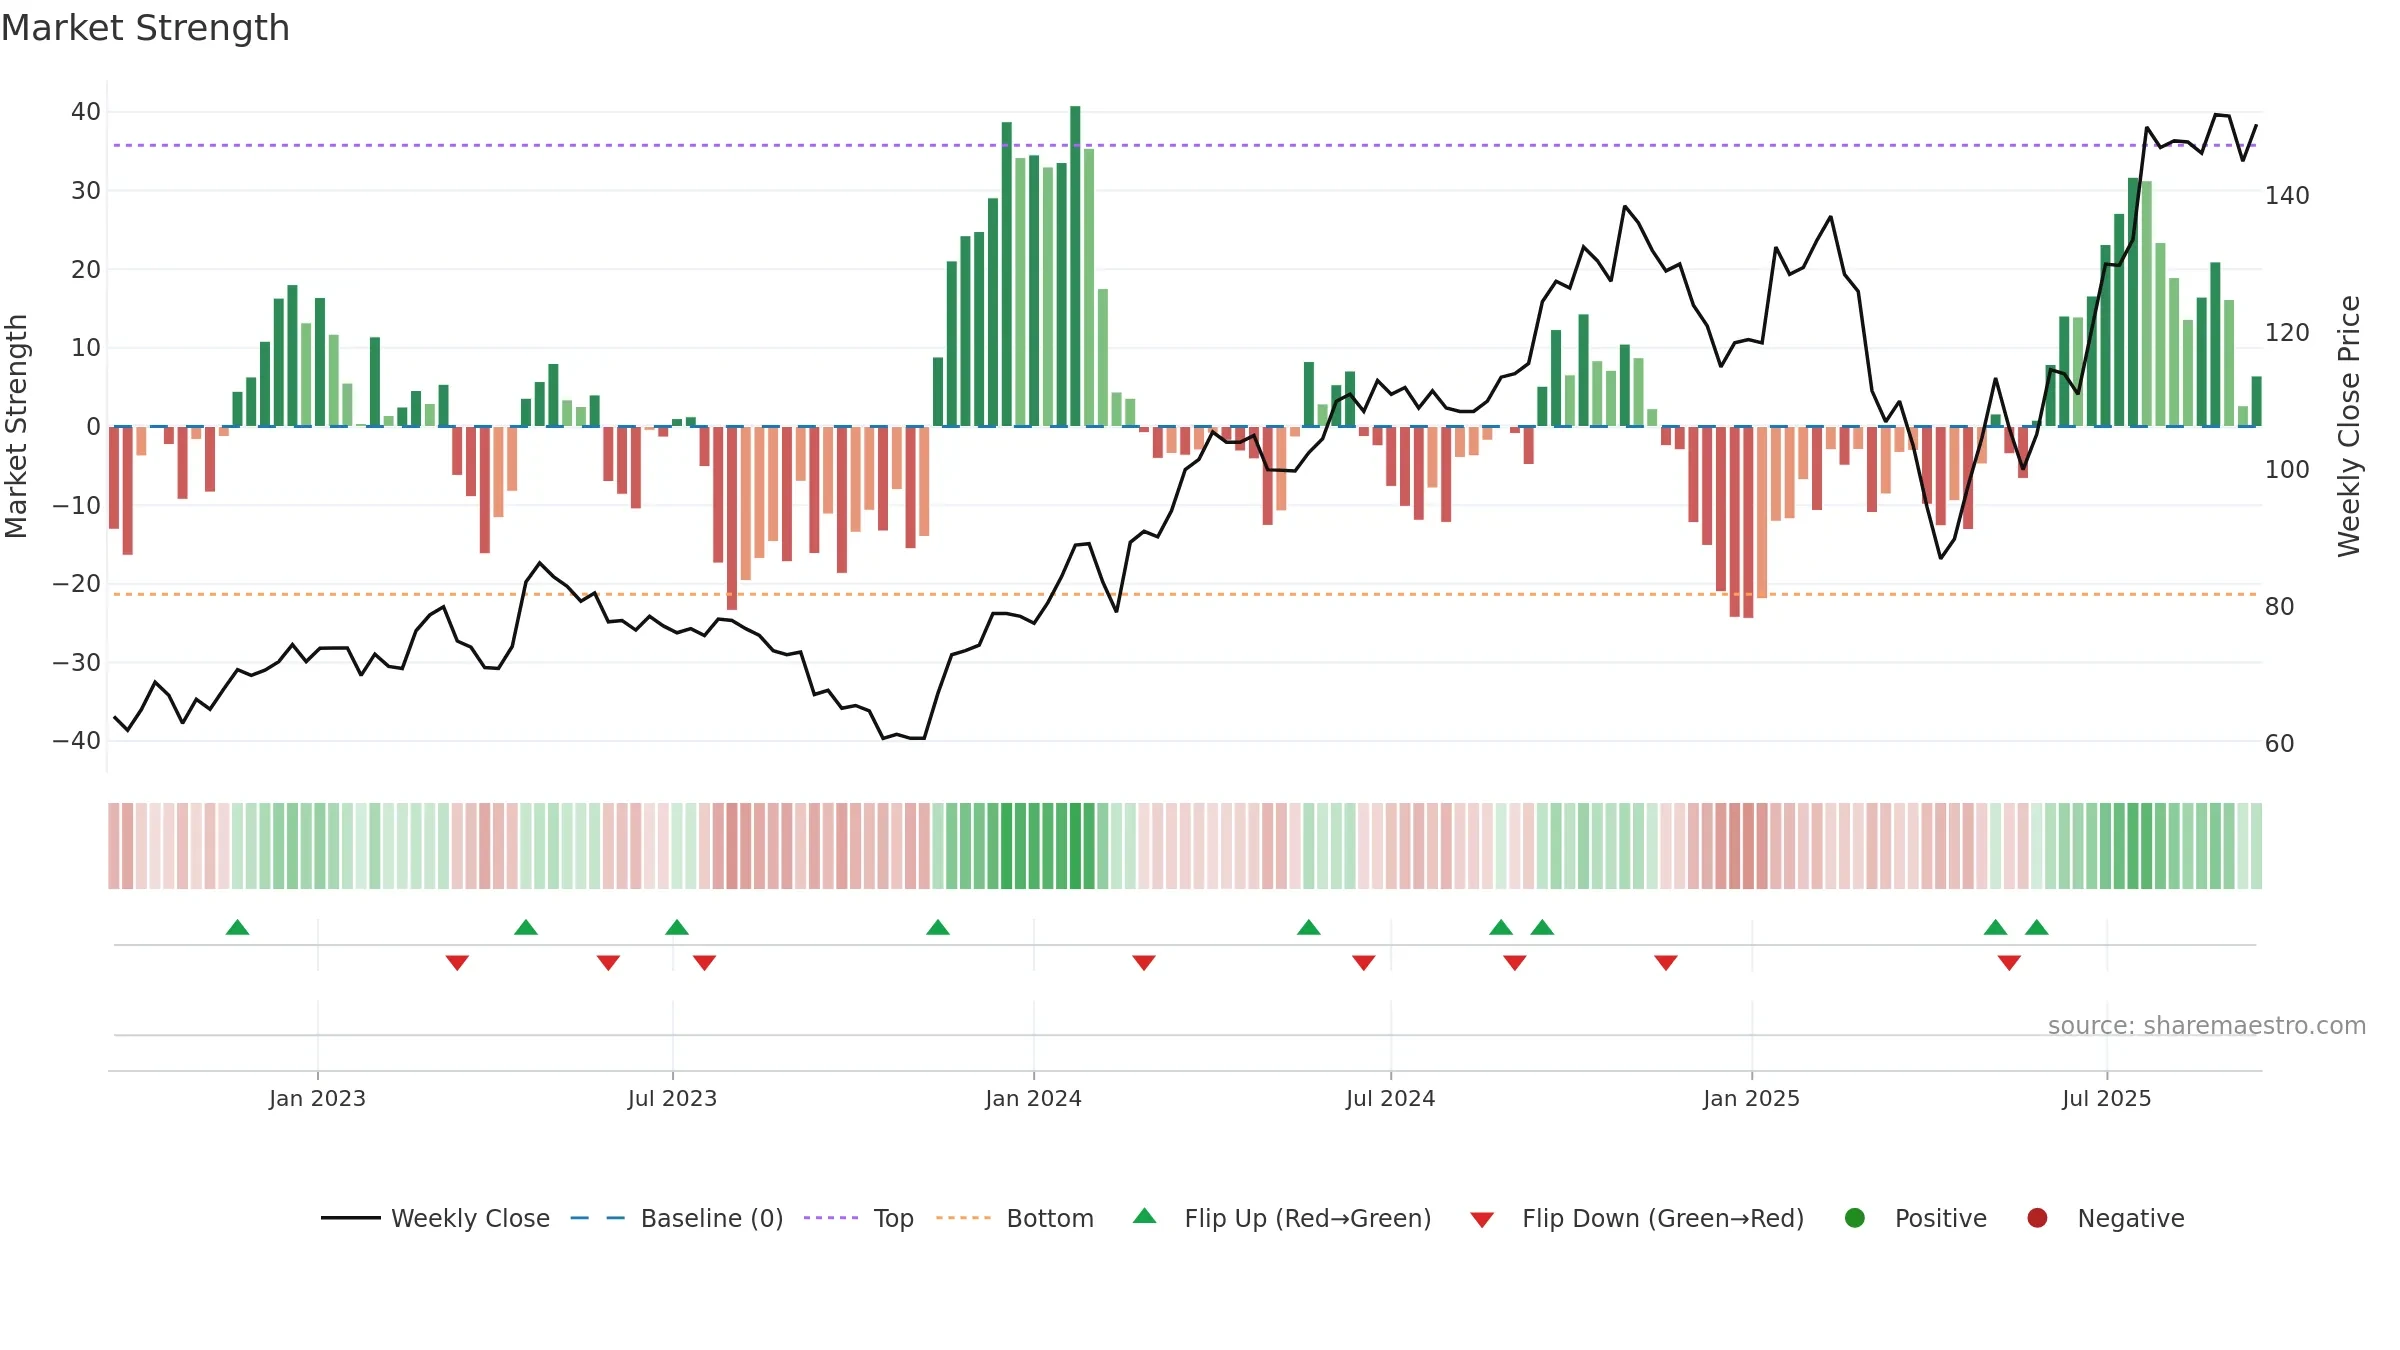This screenshot has height=1350, width=2400.
Task: Toggle the Negative legend entry
Action: tap(2105, 1218)
